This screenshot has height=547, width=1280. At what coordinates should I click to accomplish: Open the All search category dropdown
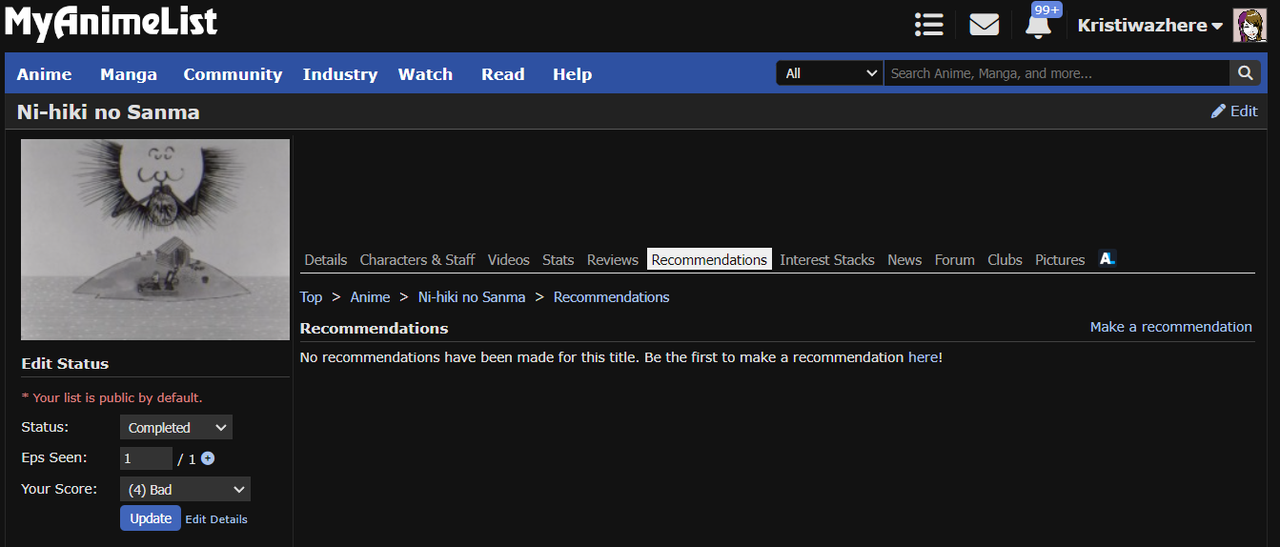(x=830, y=73)
